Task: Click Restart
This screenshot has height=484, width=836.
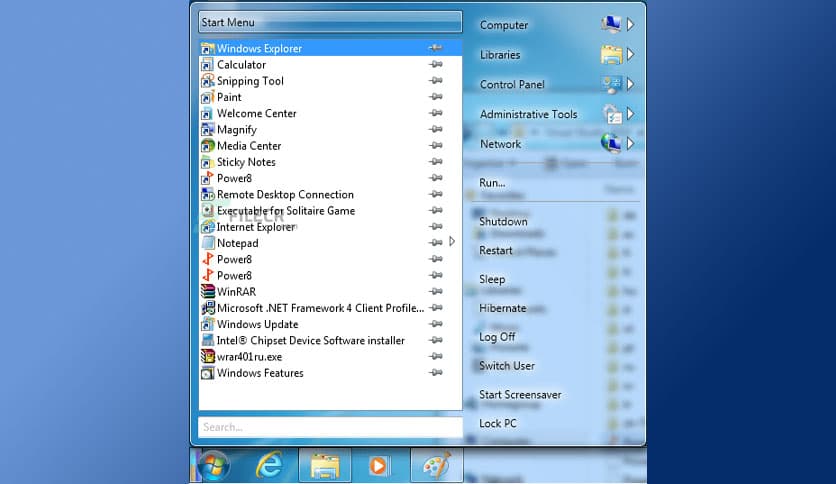Action: click(x=495, y=251)
